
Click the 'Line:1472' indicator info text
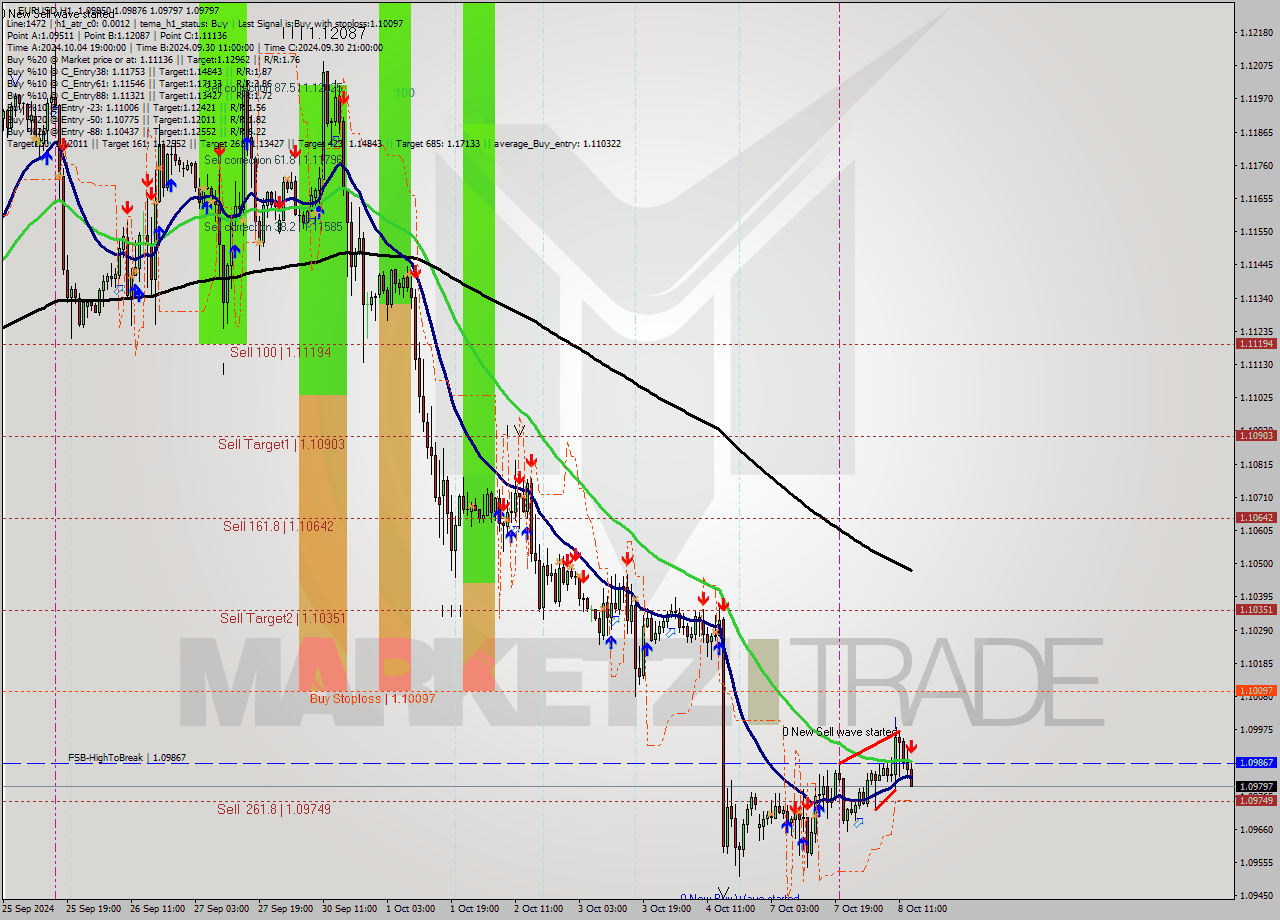[x=25, y=23]
